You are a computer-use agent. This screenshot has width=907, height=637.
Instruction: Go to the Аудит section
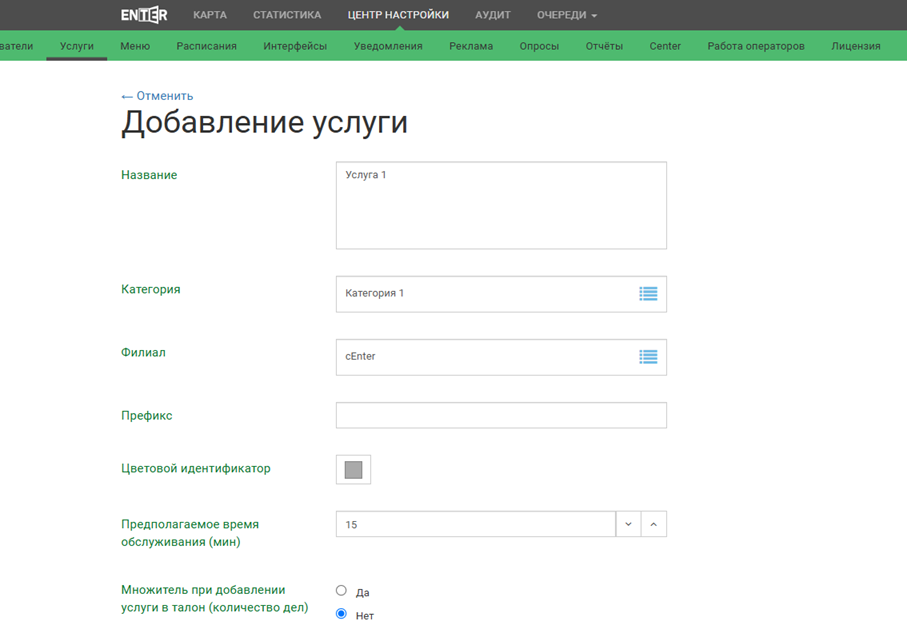493,15
